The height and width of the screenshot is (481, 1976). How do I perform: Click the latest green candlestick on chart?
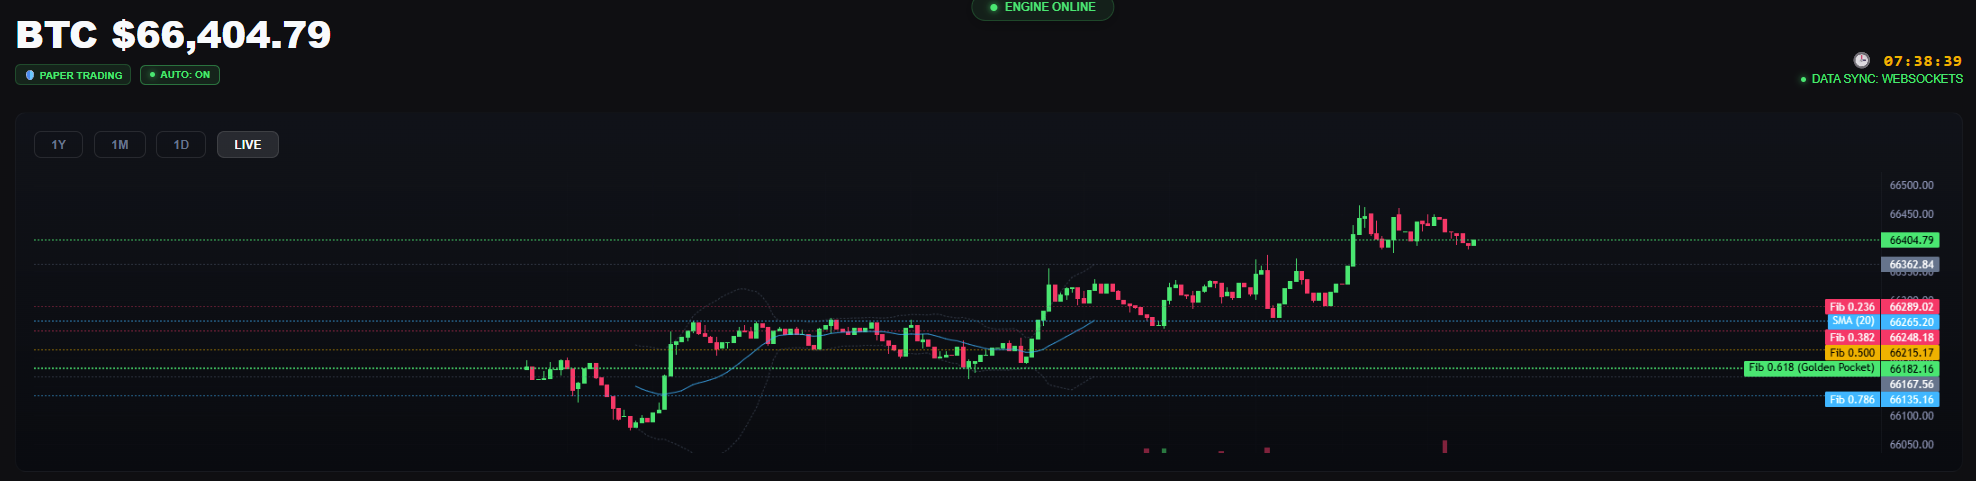click(1473, 242)
